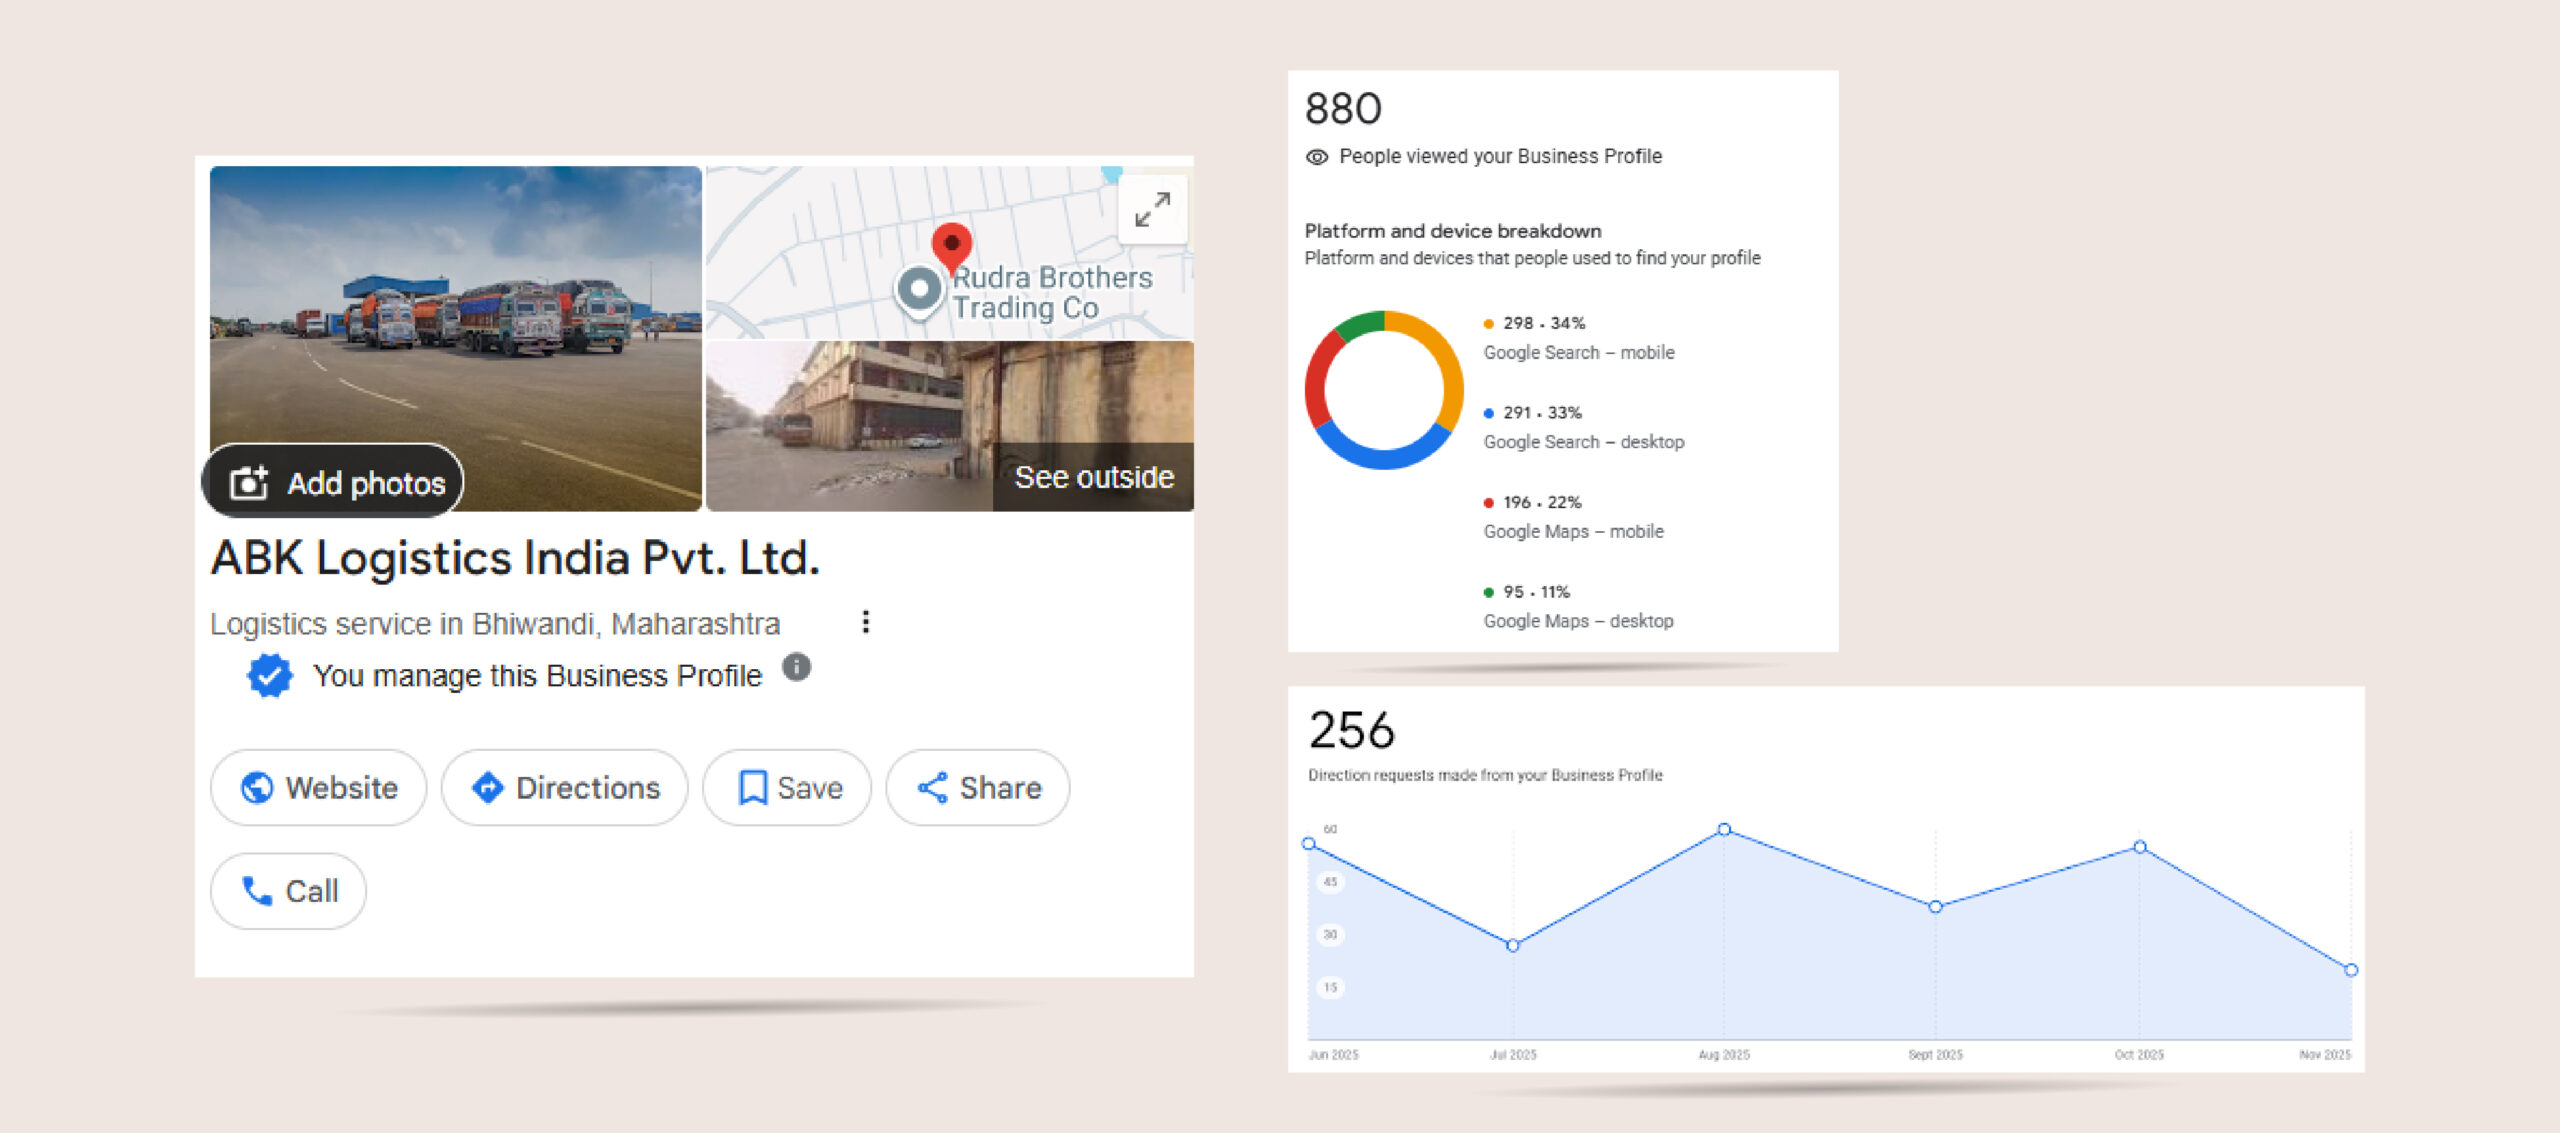Click the blue verified badge icon
This screenshot has width=2560, height=1133.
click(x=269, y=676)
